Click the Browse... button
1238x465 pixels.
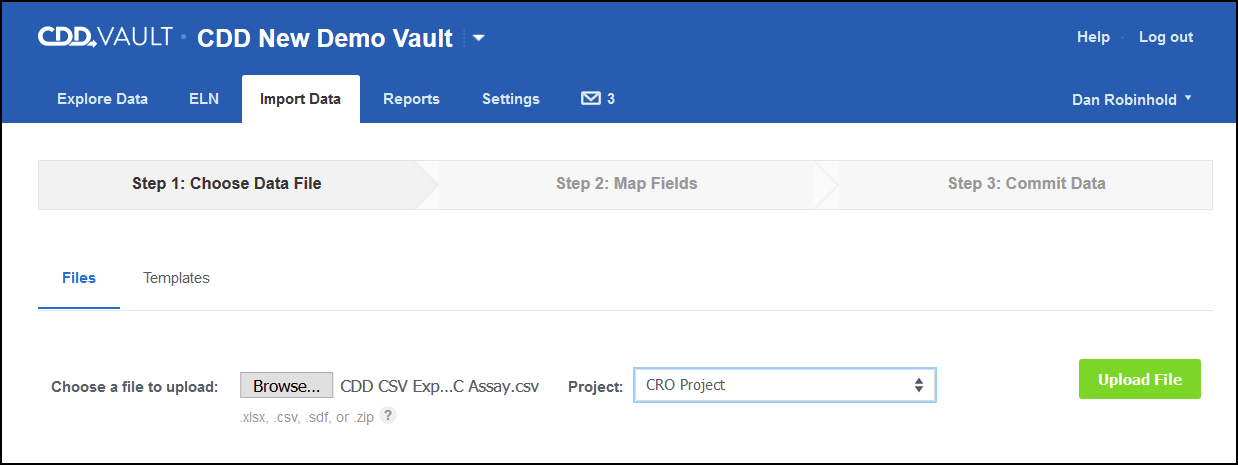286,385
